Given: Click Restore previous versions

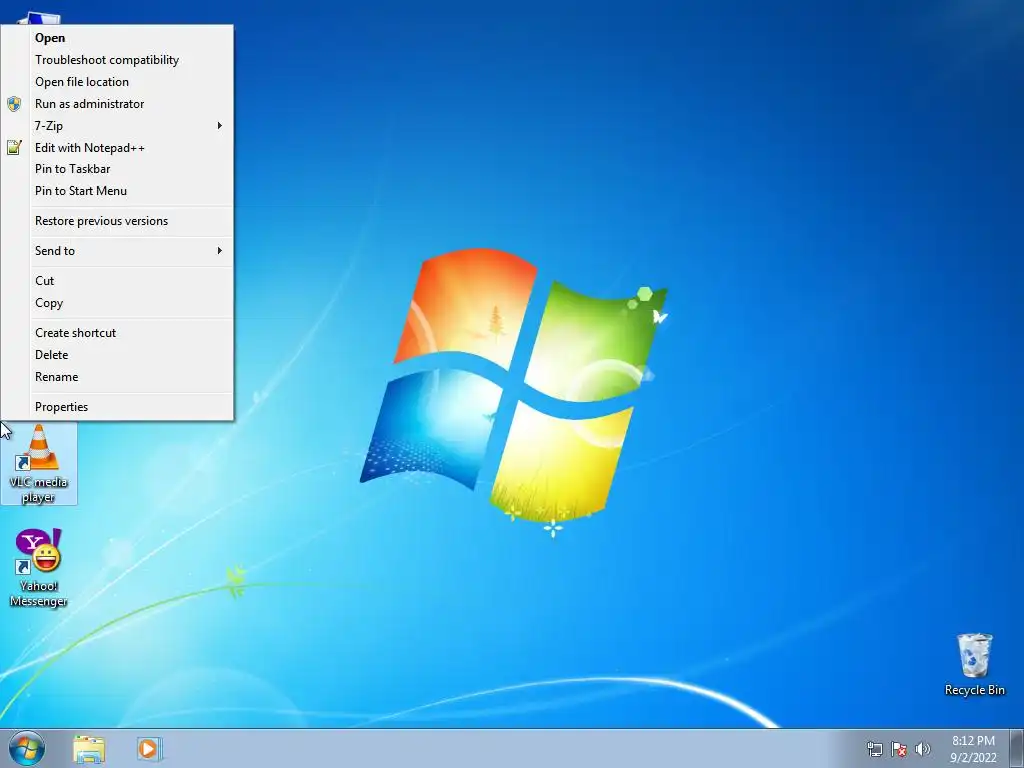Looking at the screenshot, I should 117,221.
